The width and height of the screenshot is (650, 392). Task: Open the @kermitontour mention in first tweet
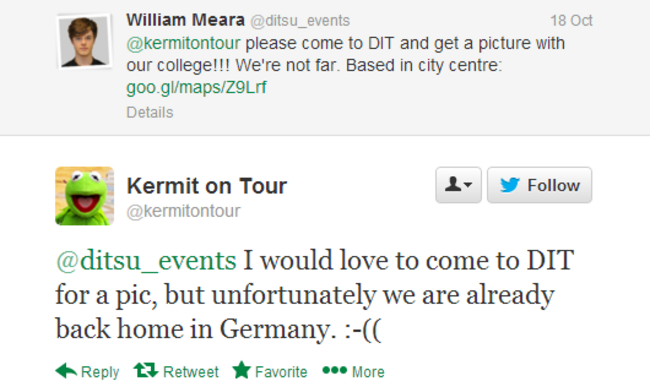click(x=183, y=43)
